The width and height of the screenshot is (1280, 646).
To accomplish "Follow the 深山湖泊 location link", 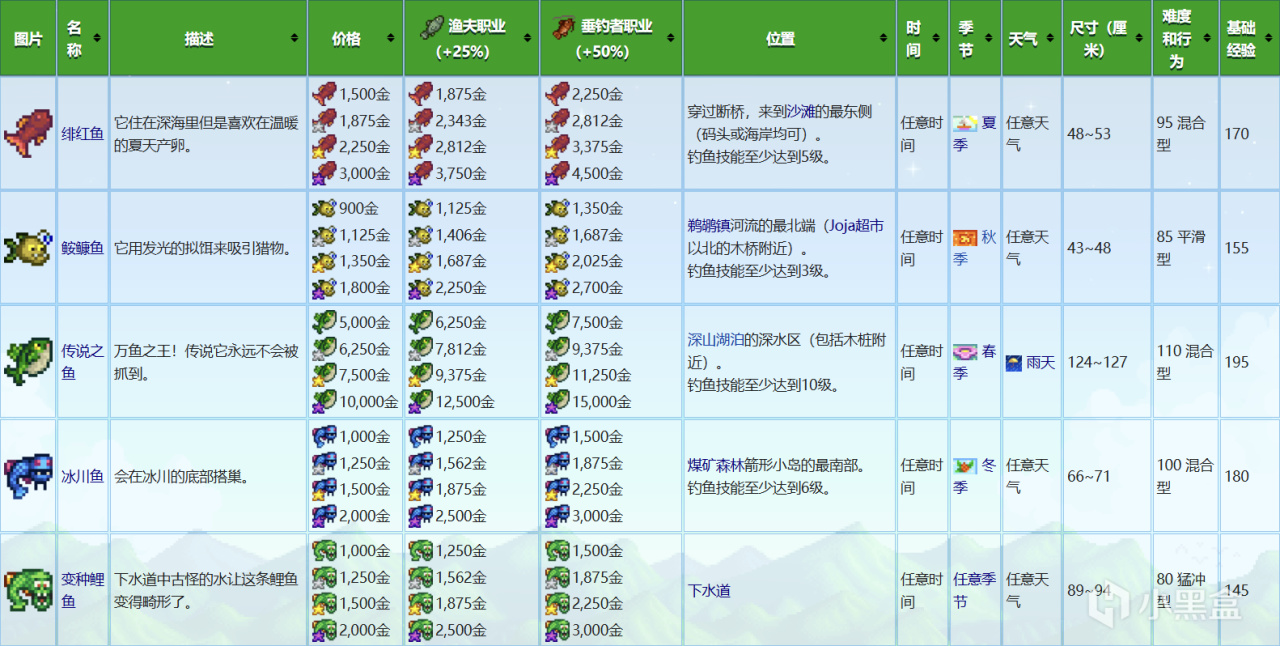I will tap(715, 339).
